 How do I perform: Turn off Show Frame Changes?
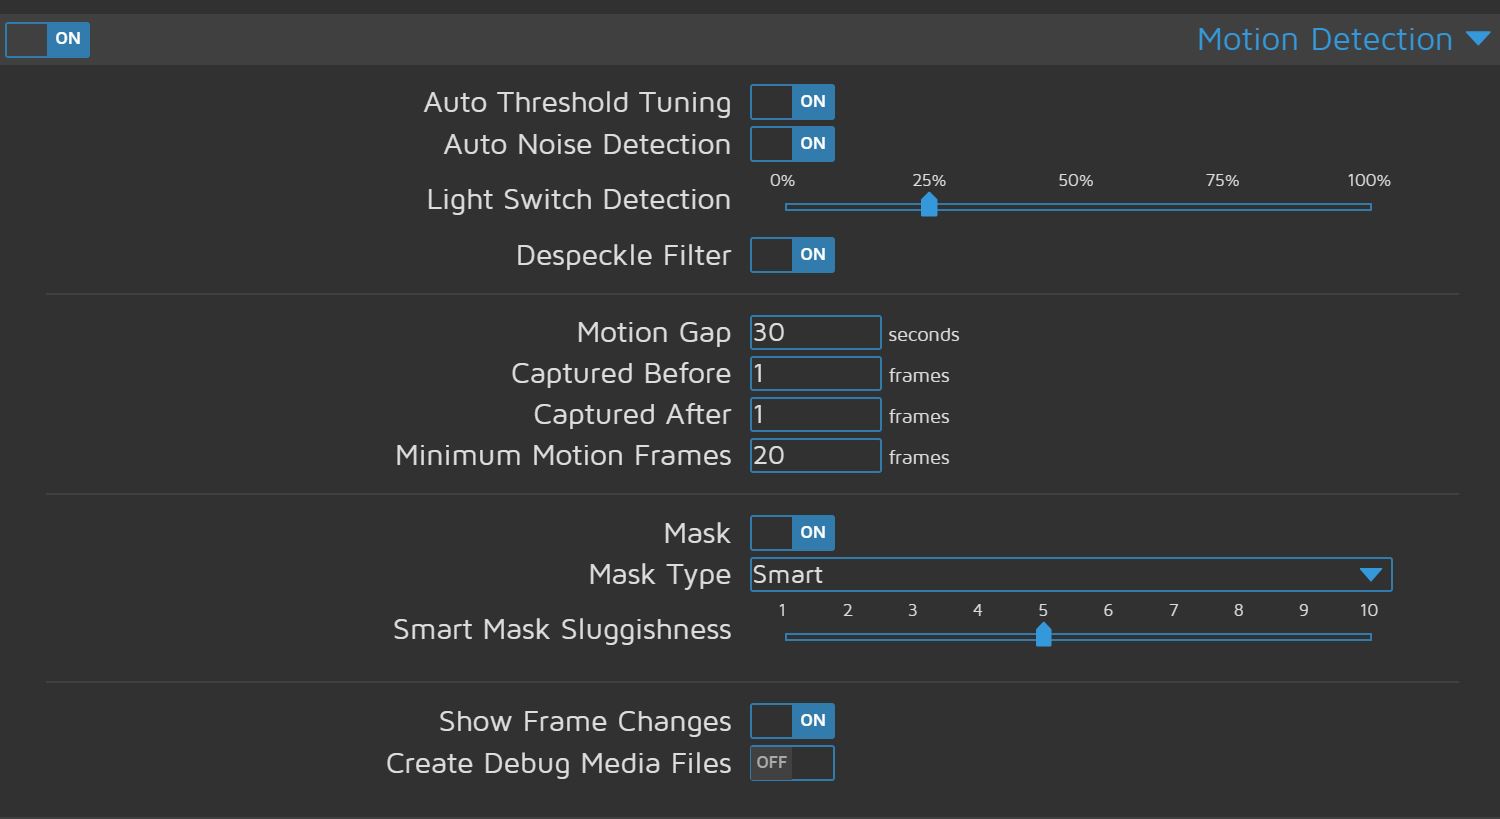(x=792, y=721)
